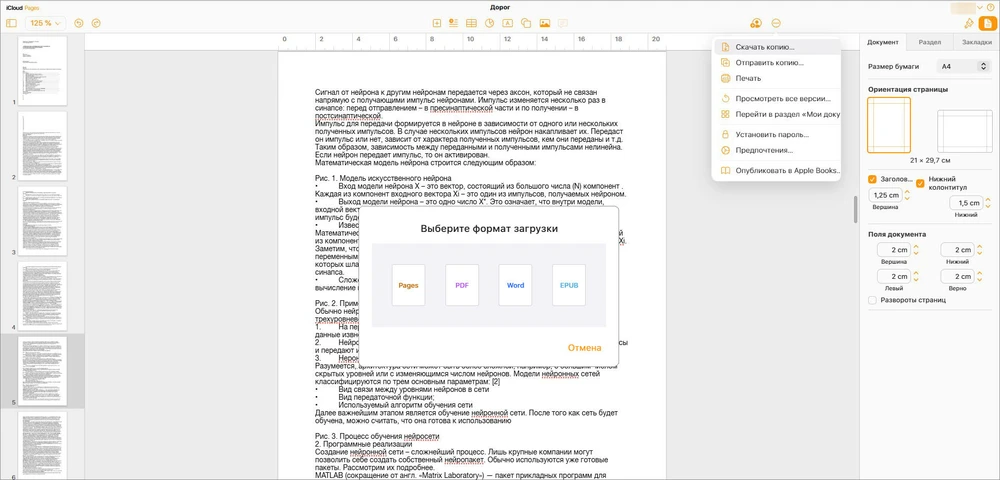This screenshot has width=1000, height=480.
Task: Choose the PDF download format
Action: 462,285
